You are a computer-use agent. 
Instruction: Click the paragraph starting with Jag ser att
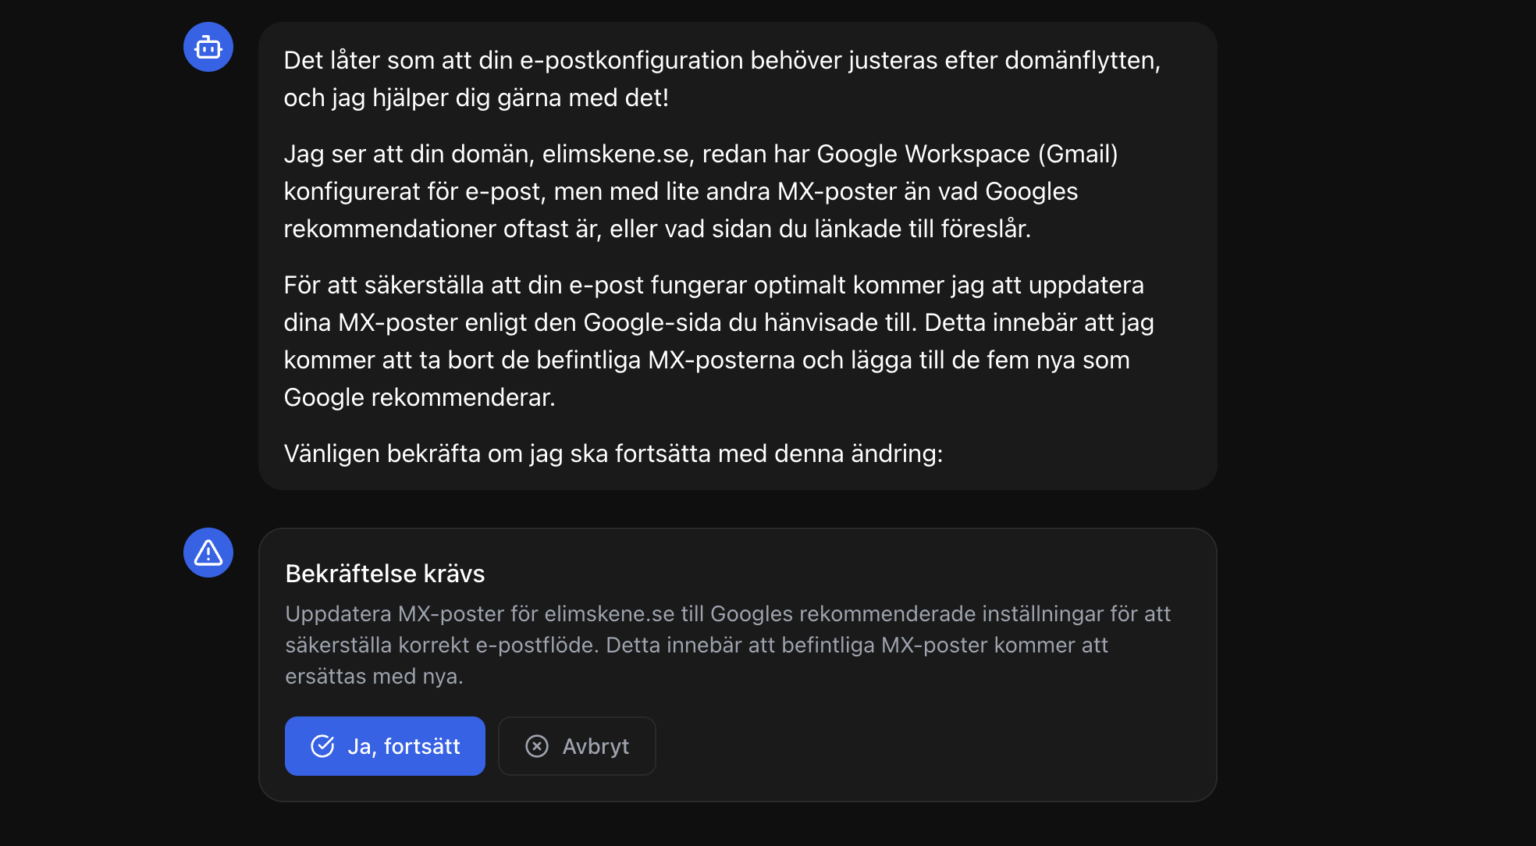click(700, 191)
